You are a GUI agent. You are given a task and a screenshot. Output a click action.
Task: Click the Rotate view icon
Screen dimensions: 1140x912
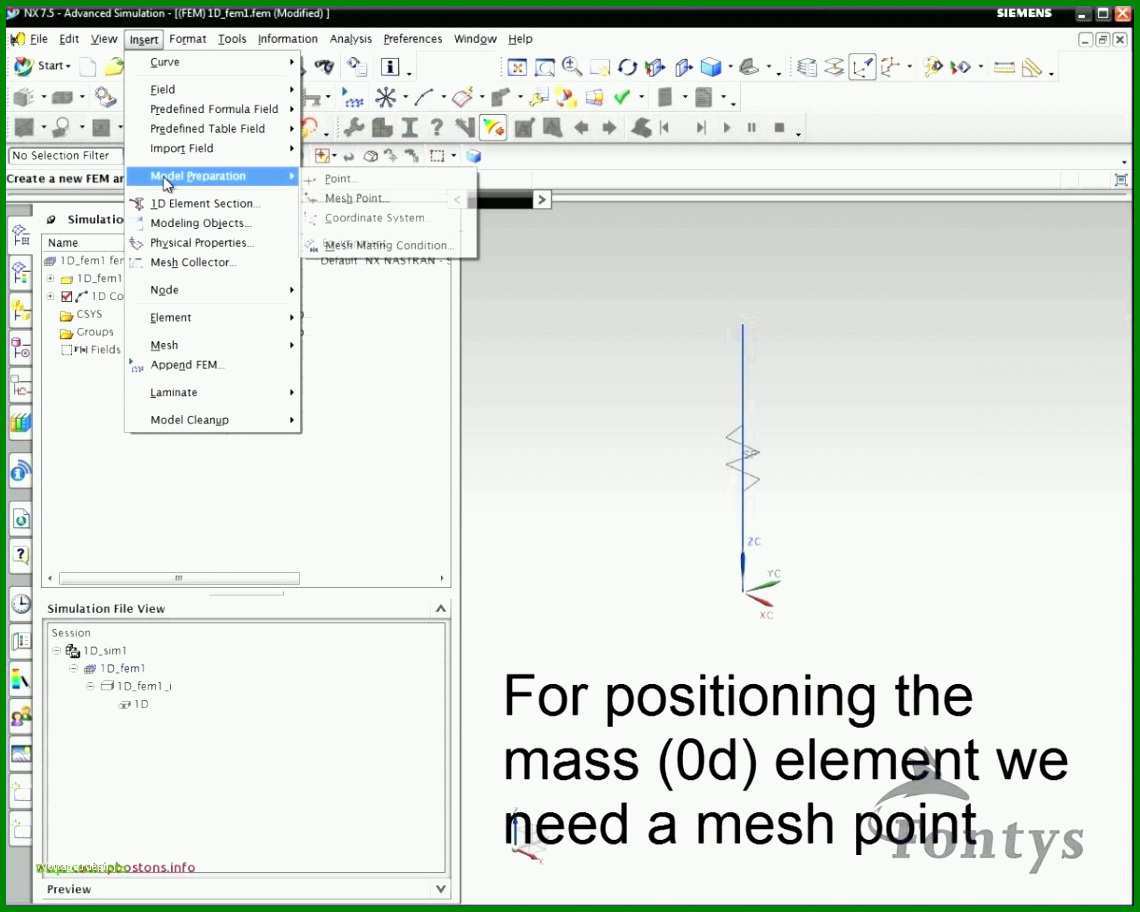pos(627,68)
